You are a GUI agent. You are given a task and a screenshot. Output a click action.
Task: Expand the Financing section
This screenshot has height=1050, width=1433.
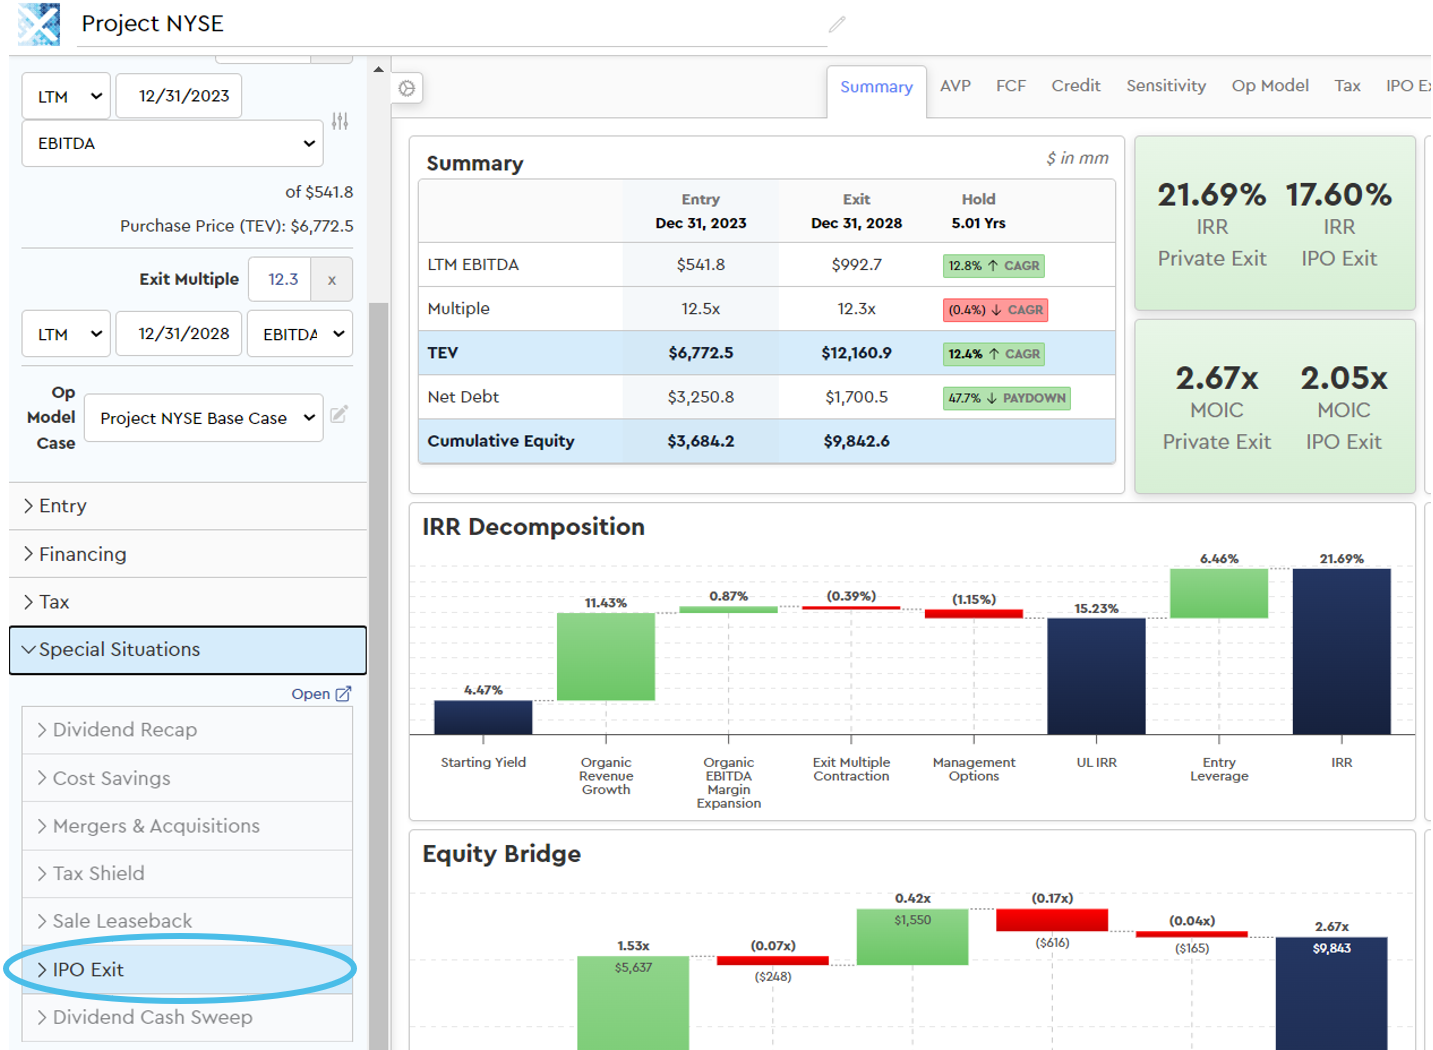pos(188,554)
